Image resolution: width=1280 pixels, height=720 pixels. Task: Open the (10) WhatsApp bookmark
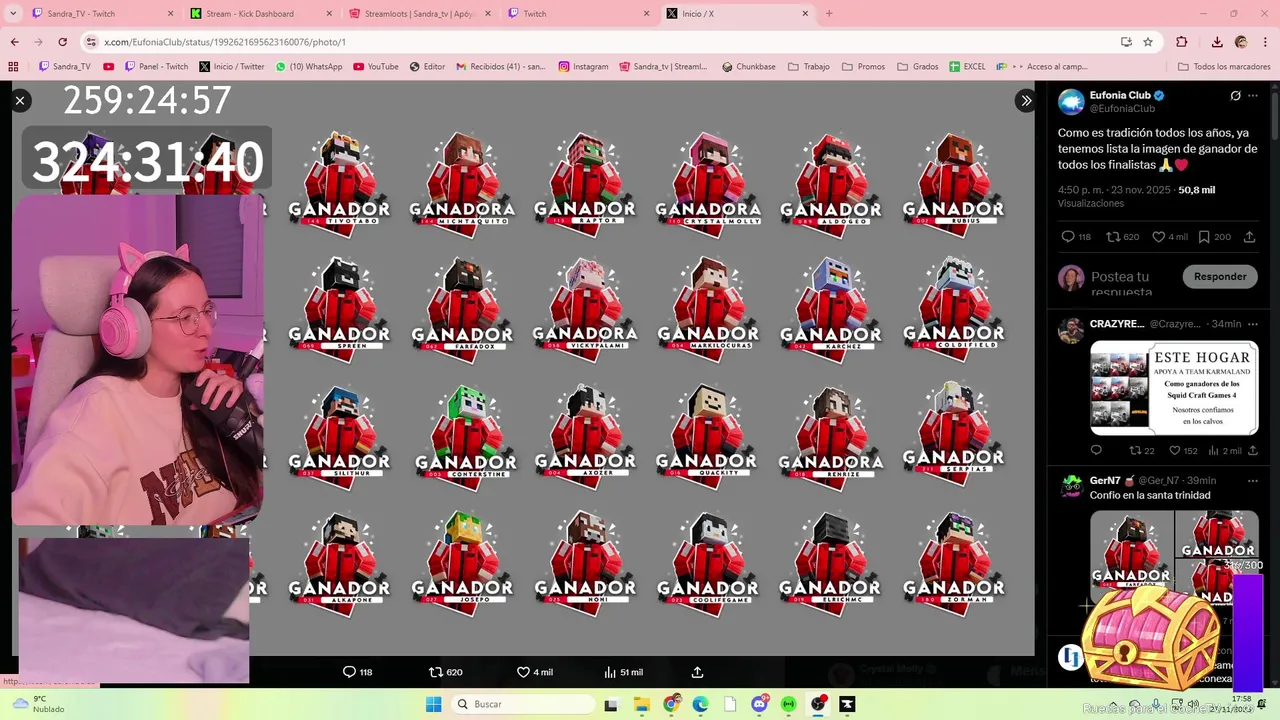point(309,66)
